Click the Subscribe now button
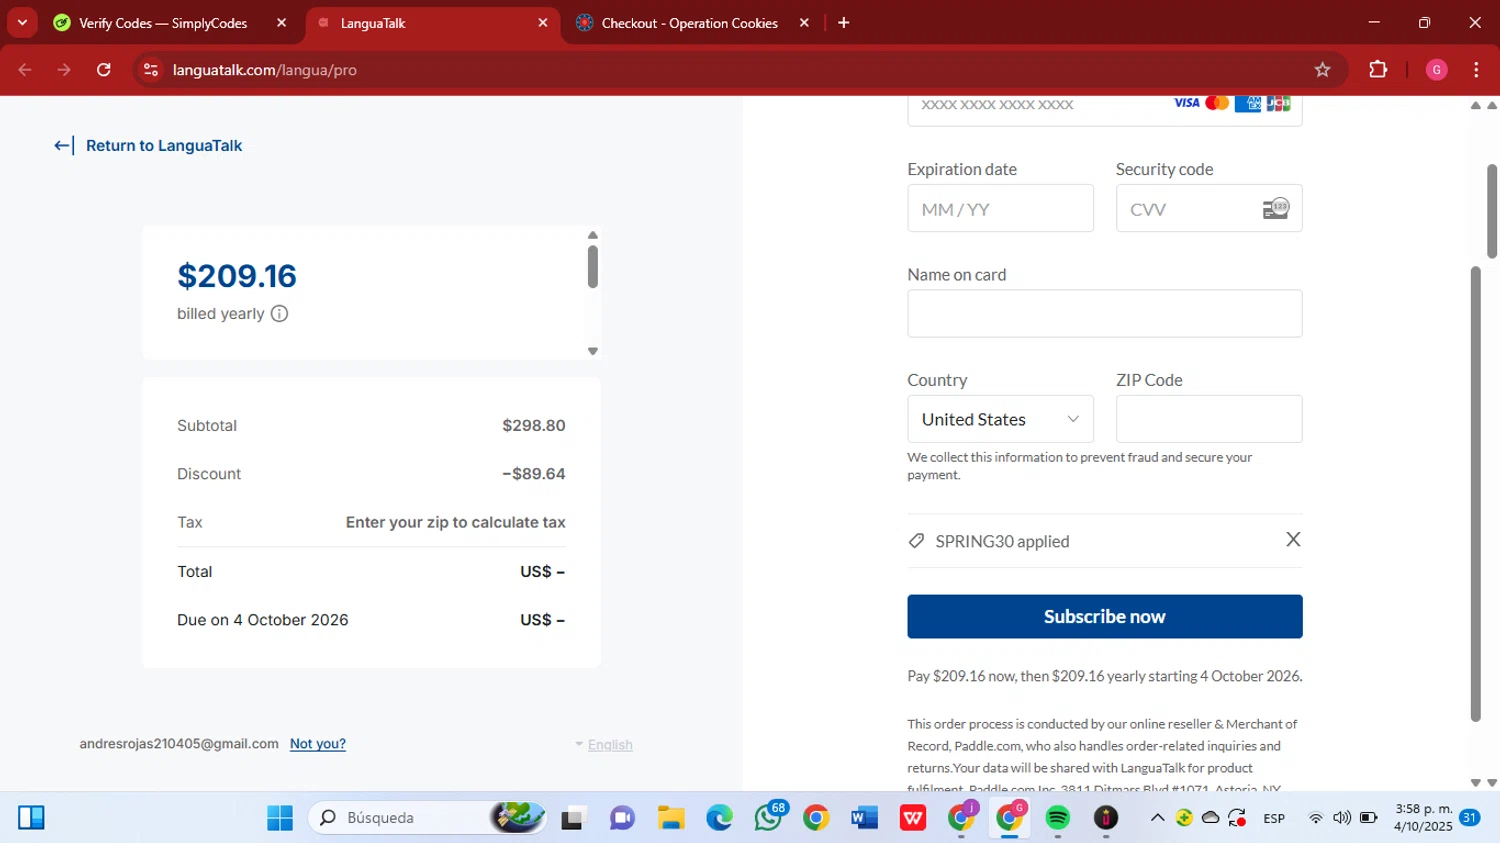Screen dimensions: 1500x843 tap(1104, 616)
